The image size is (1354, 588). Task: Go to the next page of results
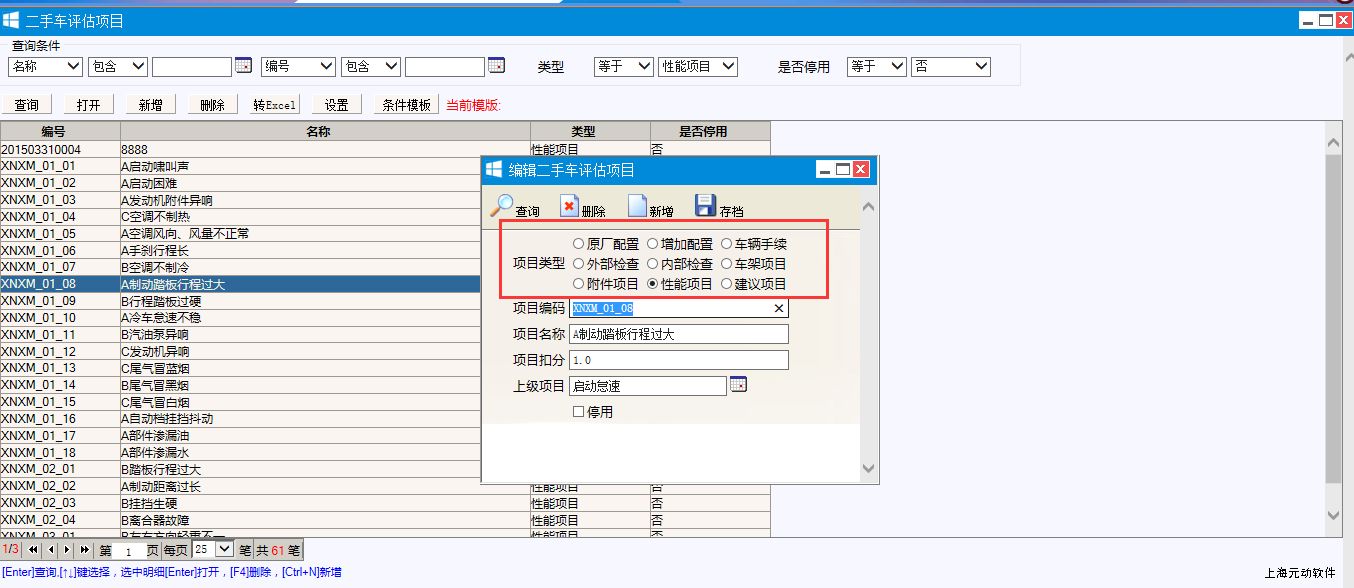pos(68,550)
